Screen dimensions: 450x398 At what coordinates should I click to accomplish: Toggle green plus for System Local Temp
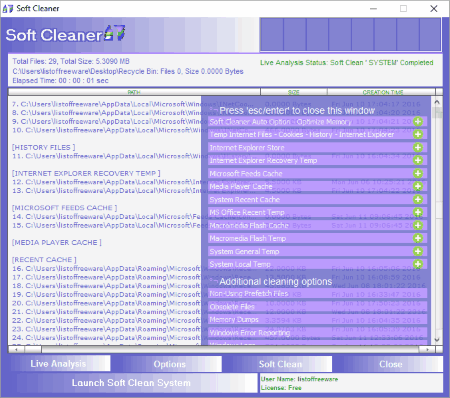click(418, 264)
